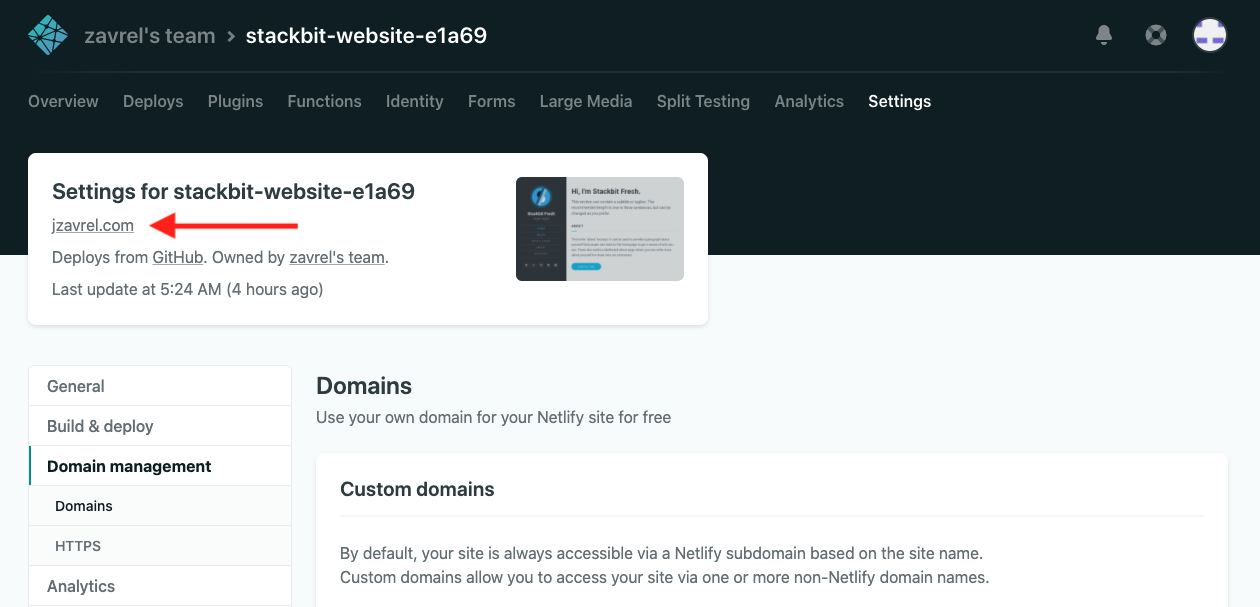1260x607 pixels.
Task: Open the Analytics tab in top navigation
Action: [x=809, y=101]
